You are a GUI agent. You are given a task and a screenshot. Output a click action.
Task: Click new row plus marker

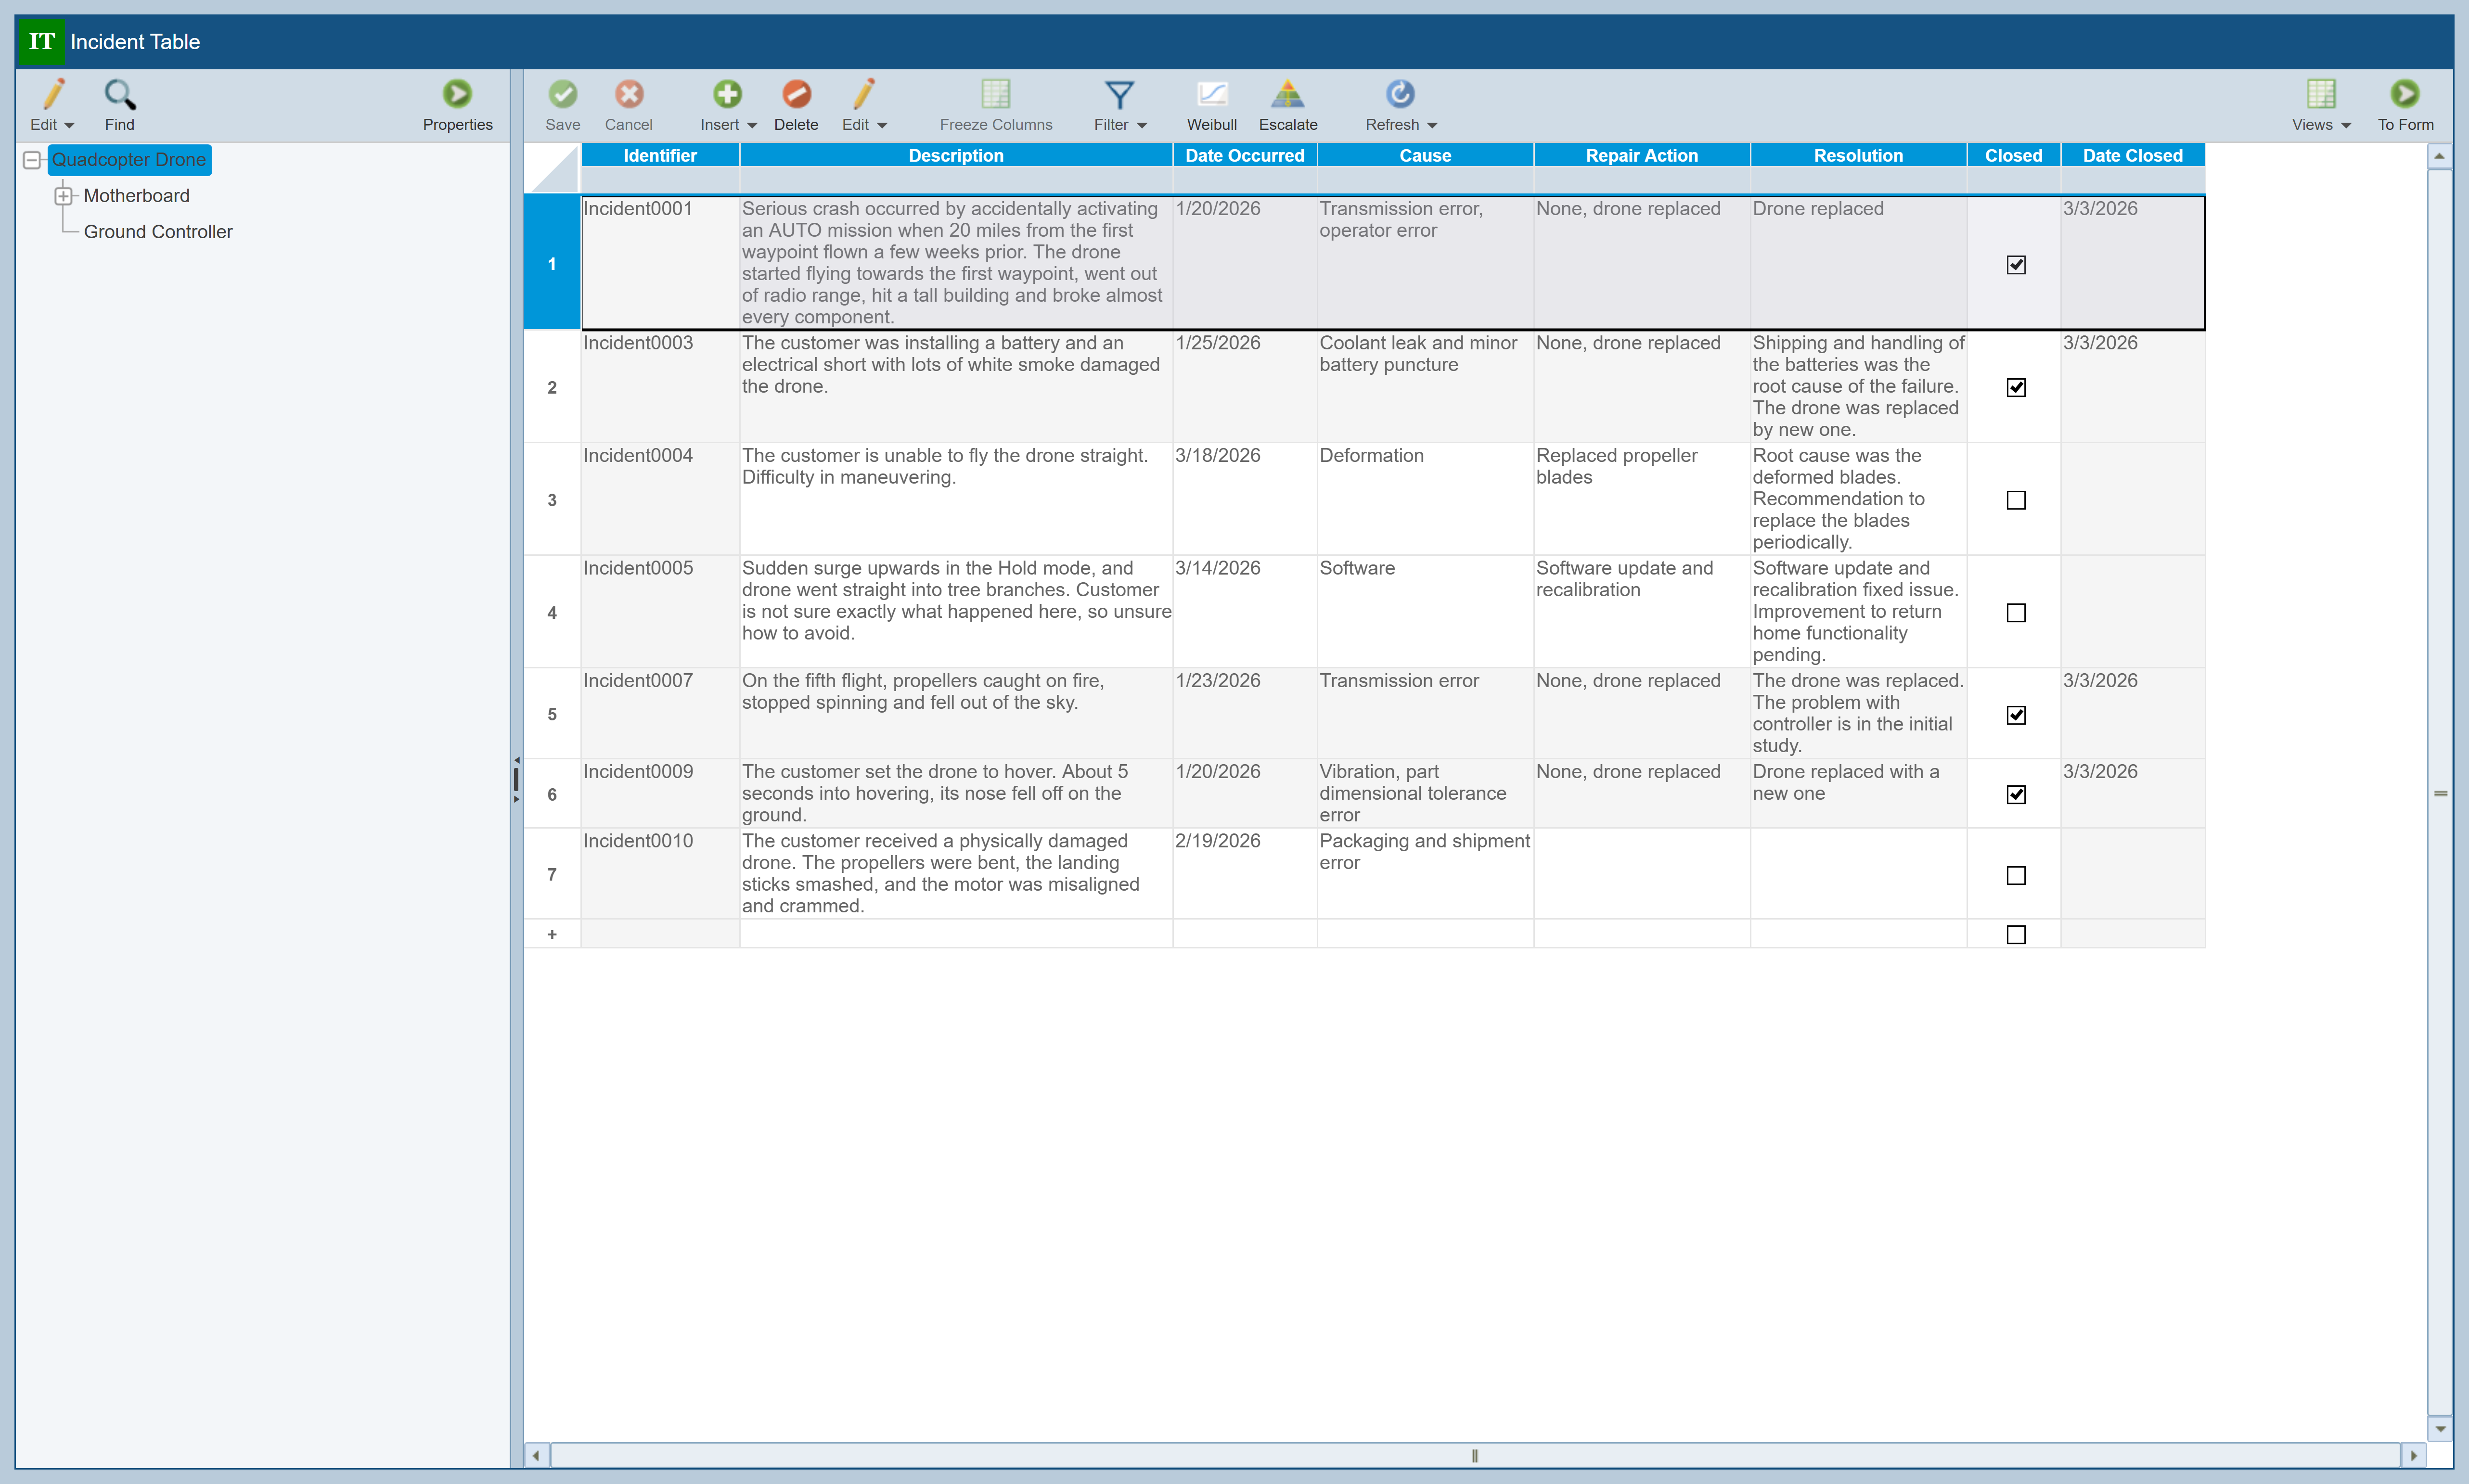tap(552, 934)
